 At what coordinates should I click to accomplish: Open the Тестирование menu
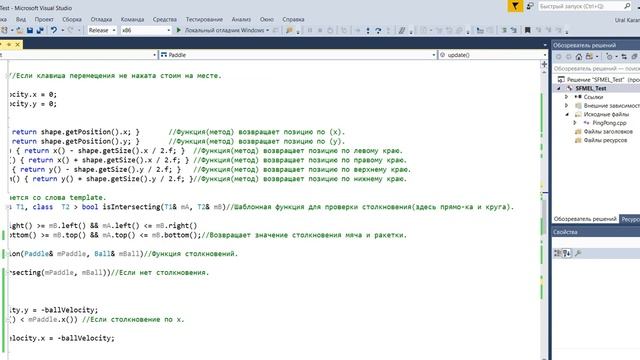click(204, 19)
